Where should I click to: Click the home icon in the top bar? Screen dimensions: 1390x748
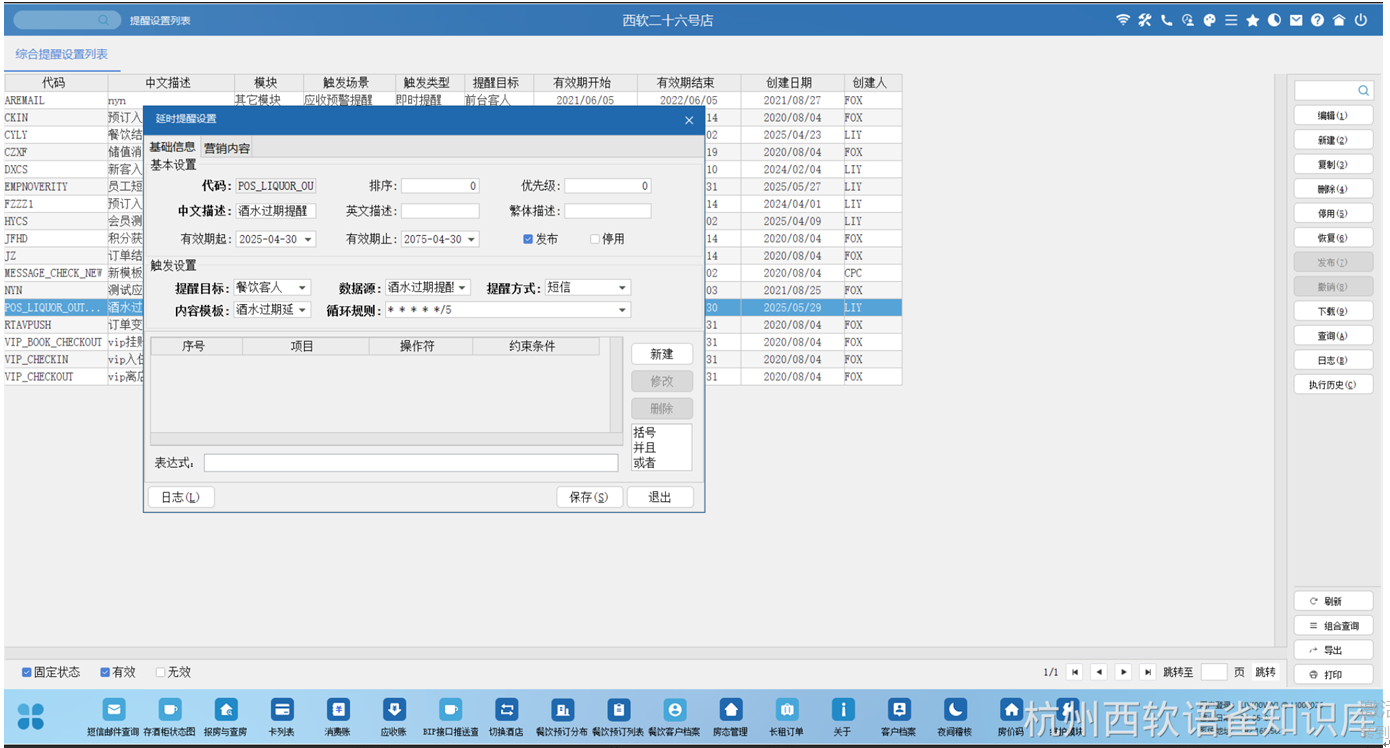1339,20
